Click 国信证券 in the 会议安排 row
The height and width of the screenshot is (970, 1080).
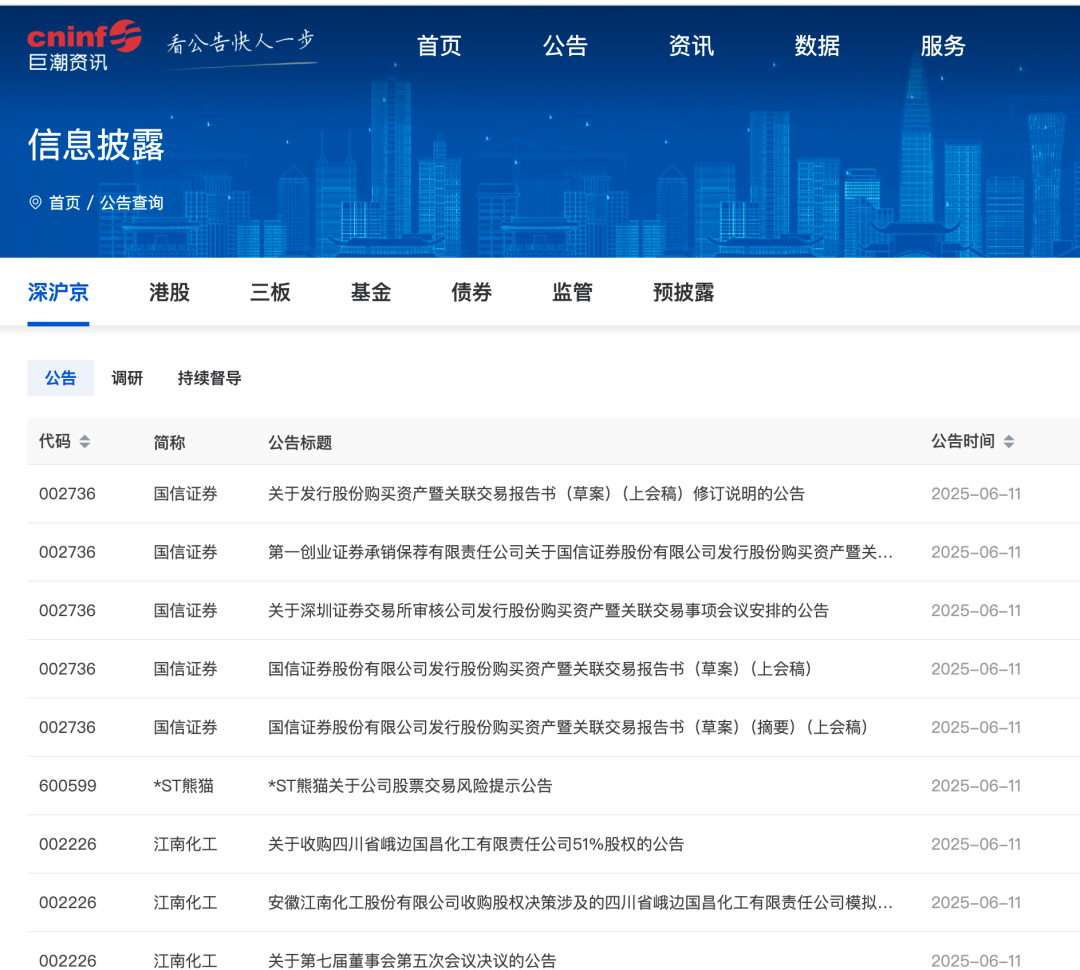[x=185, y=610]
